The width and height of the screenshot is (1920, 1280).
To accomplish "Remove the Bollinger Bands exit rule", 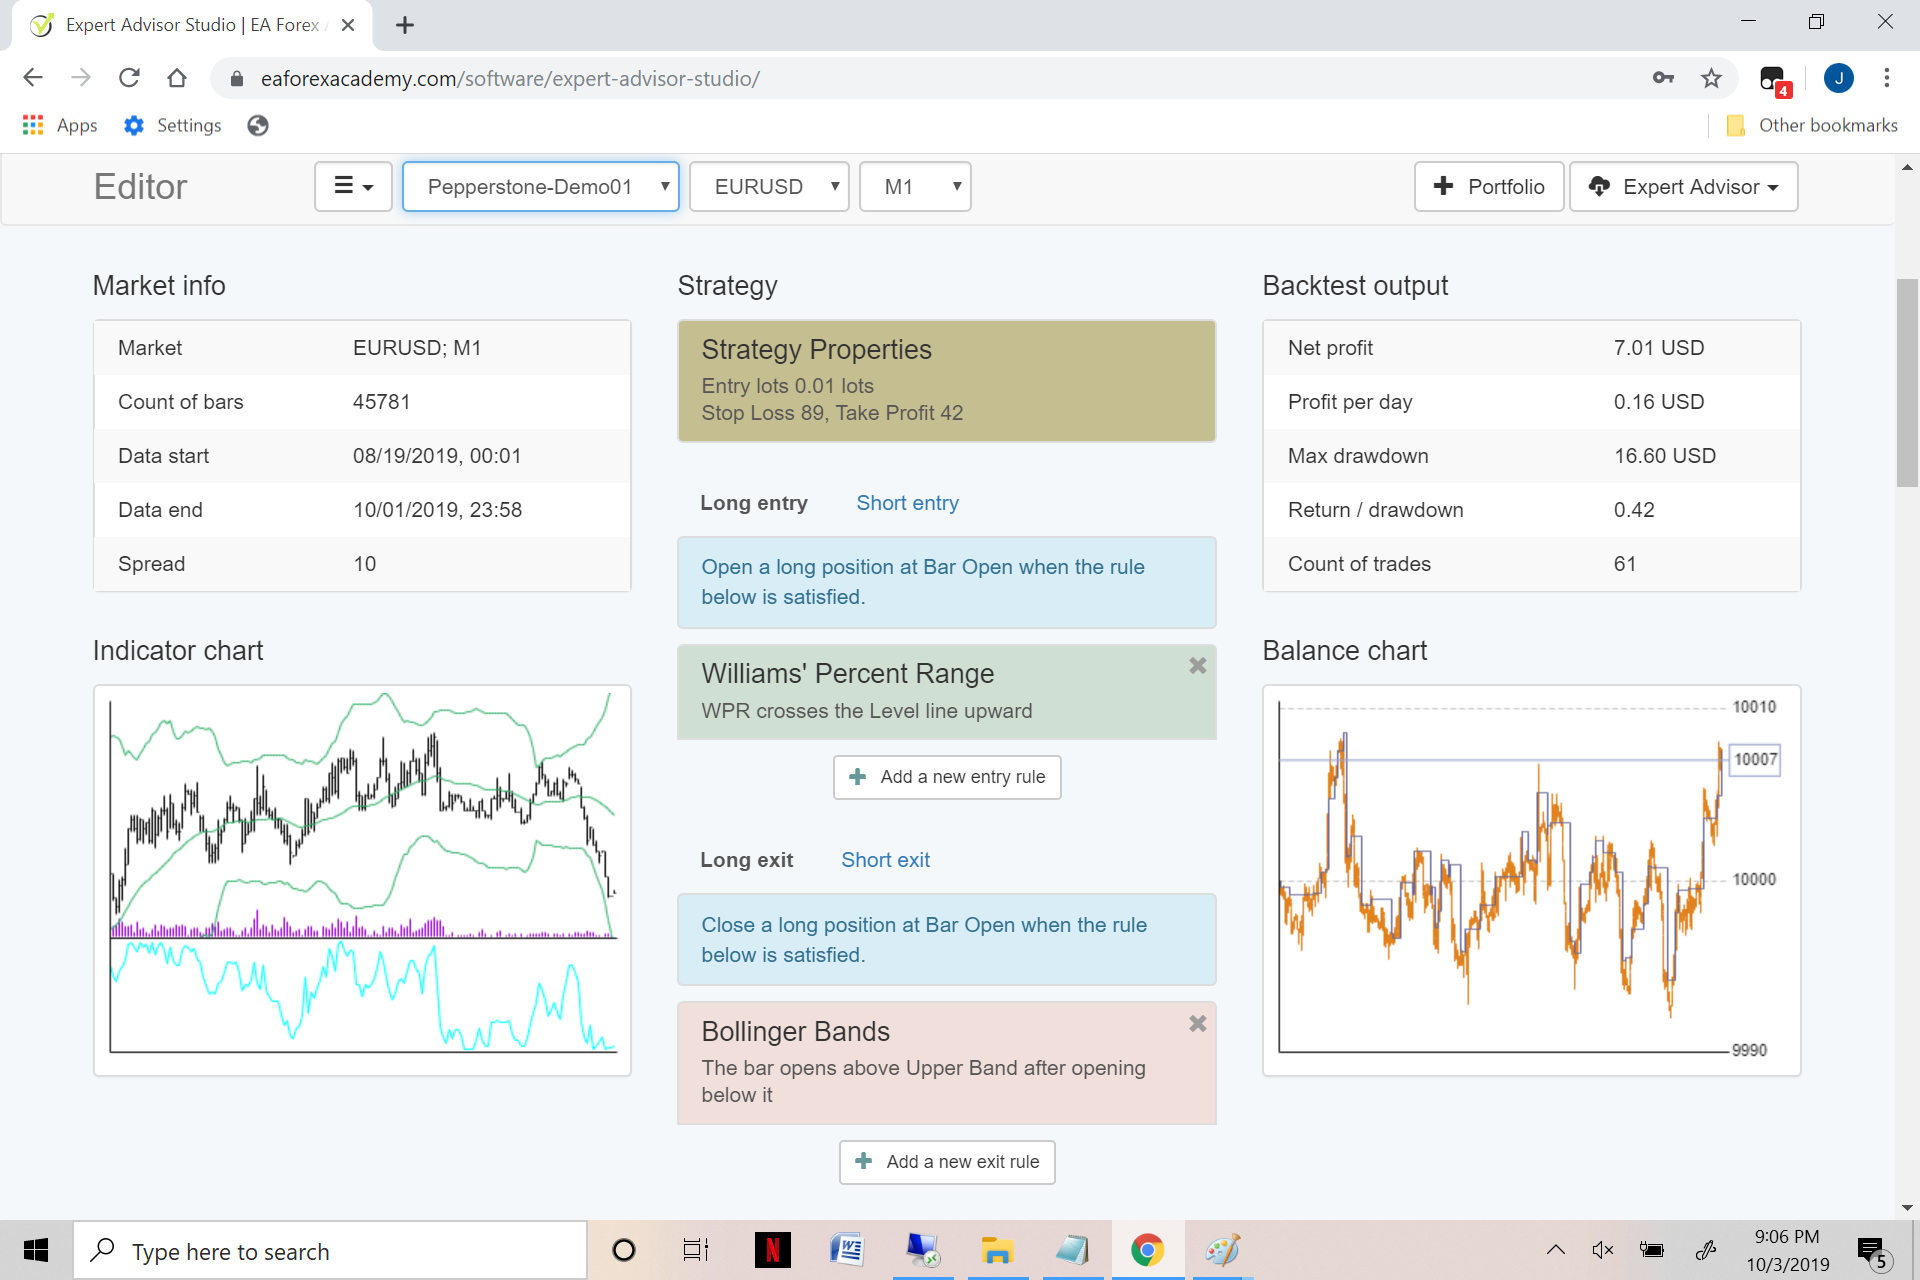I will (1197, 1024).
